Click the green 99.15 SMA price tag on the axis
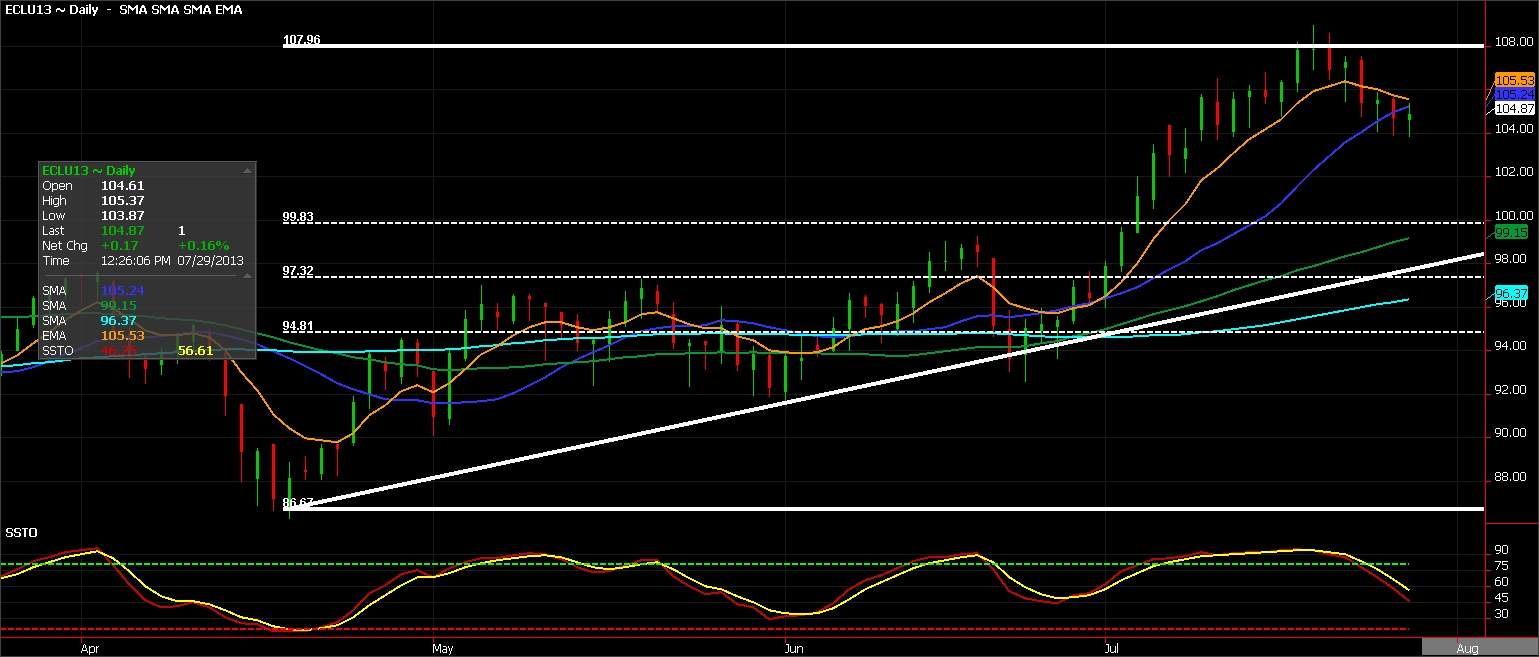Image resolution: width=1539 pixels, height=657 pixels. tap(1511, 232)
